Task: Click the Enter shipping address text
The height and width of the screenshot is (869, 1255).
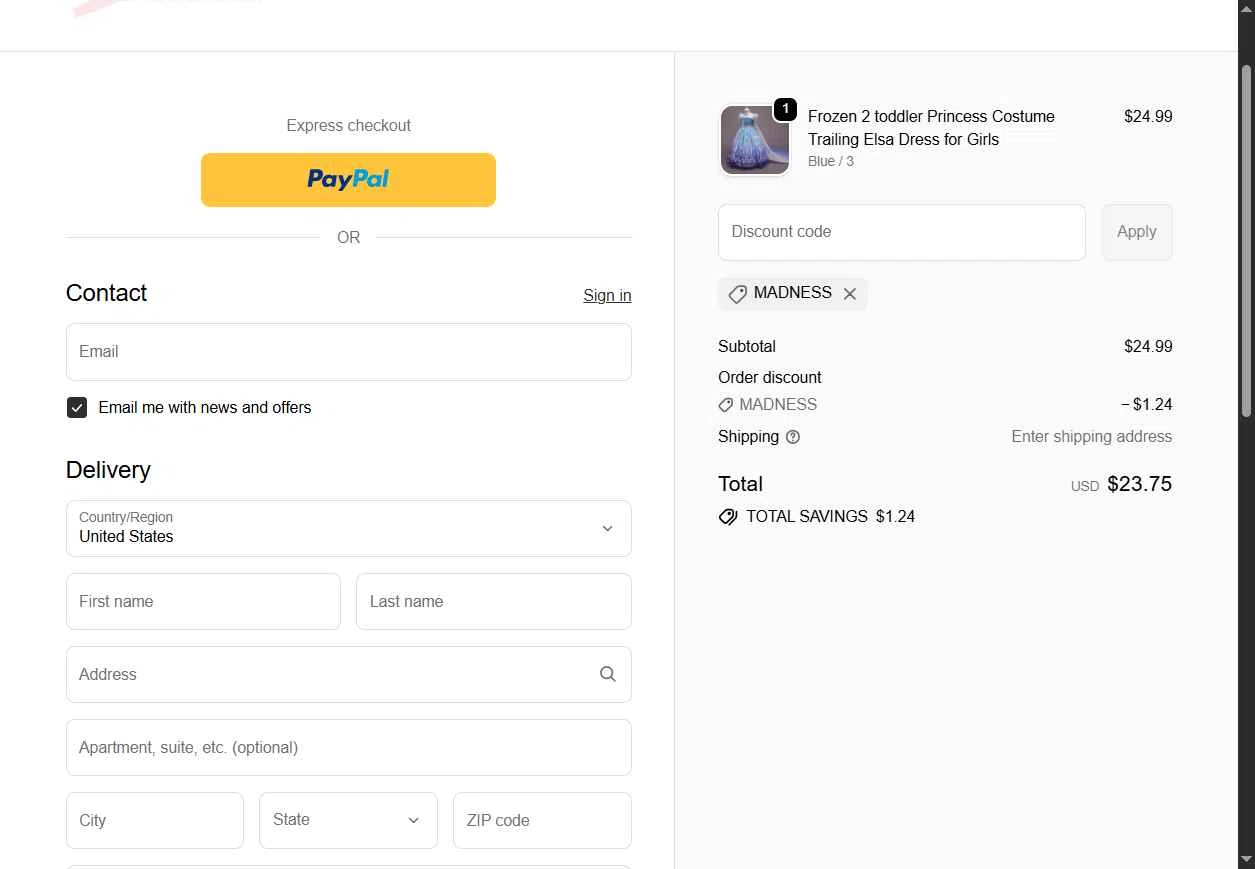Action: tap(1092, 437)
